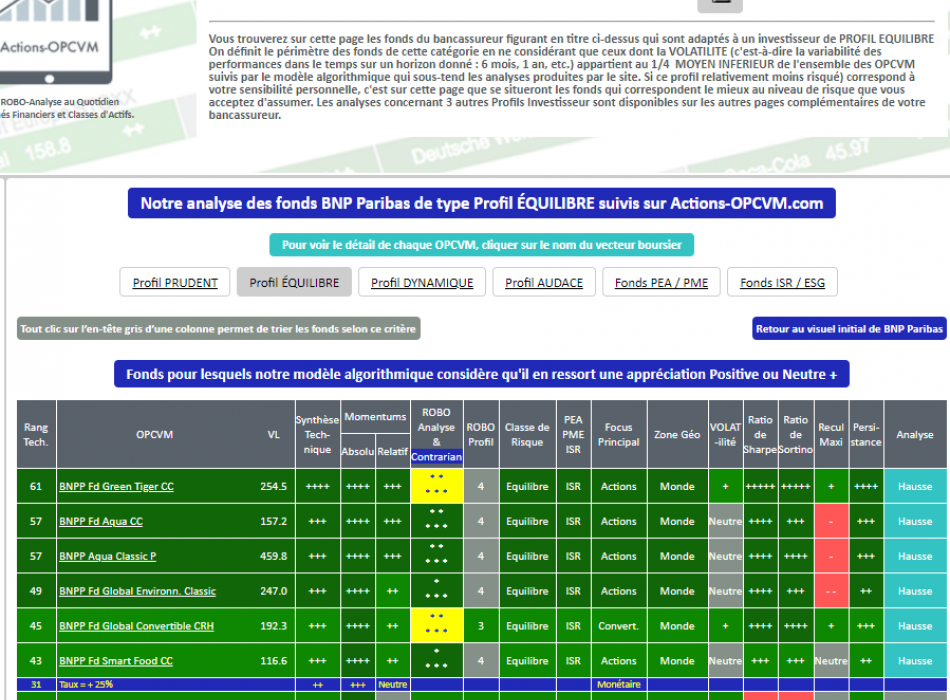Click rank 49 cell
The width and height of the screenshot is (950, 700).
pos(36,591)
